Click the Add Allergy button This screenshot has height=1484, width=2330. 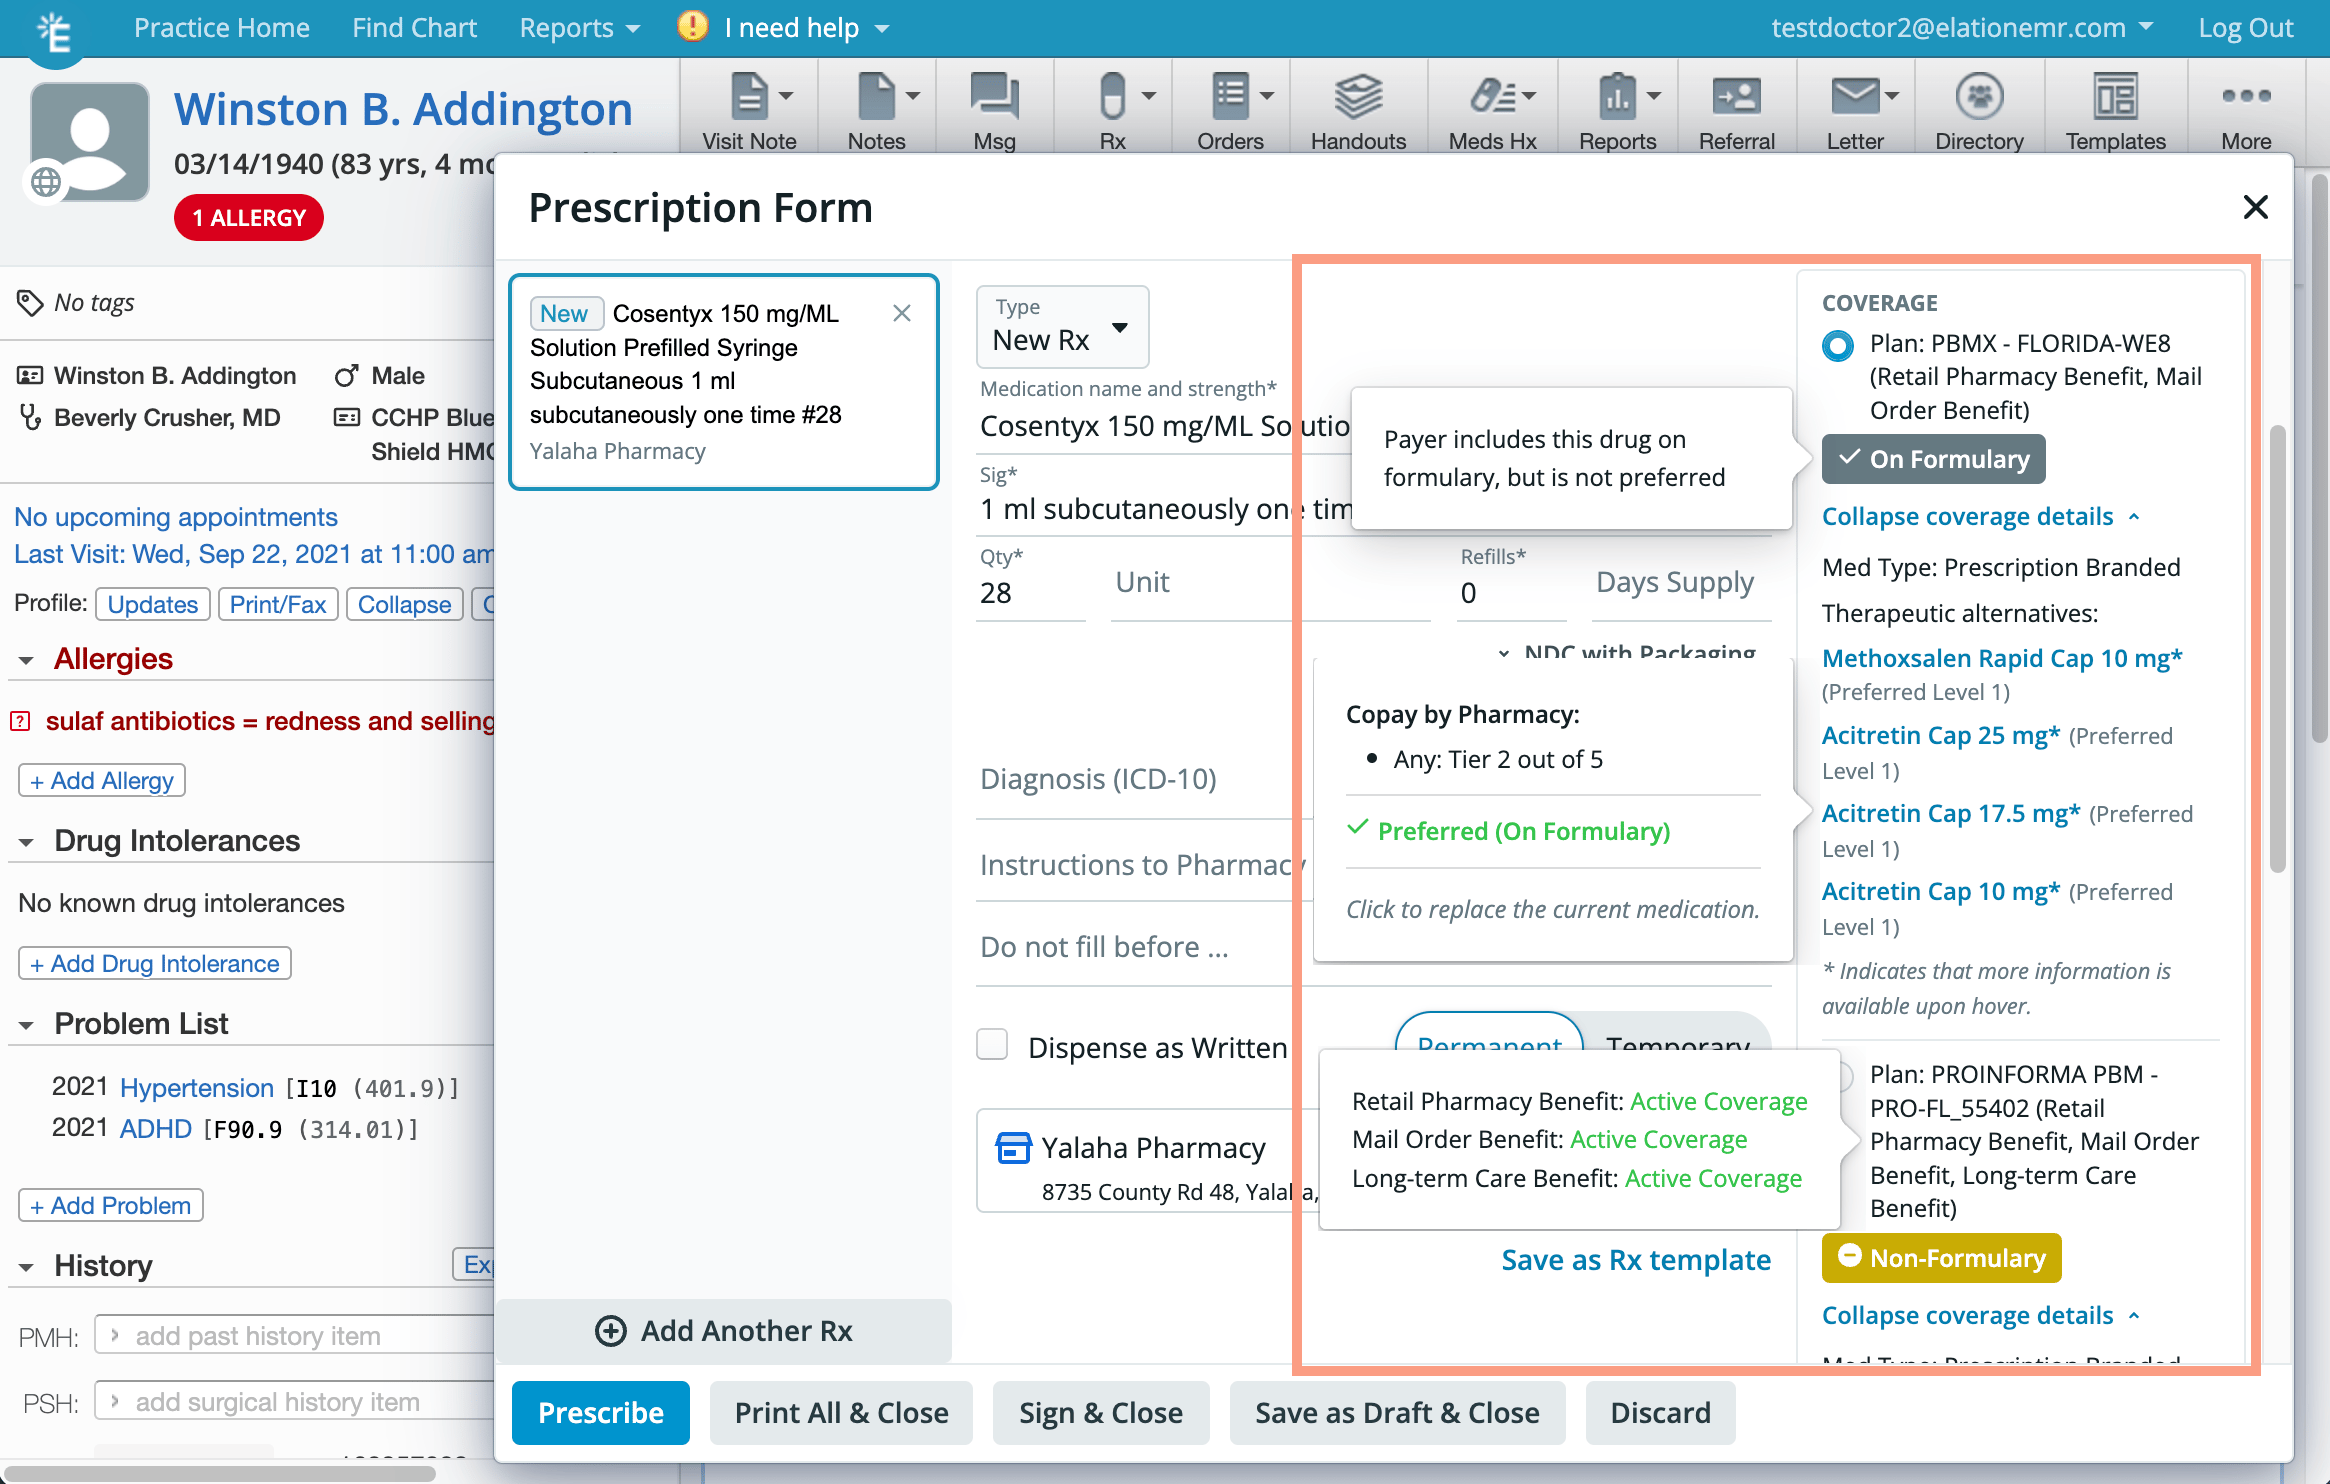102,780
